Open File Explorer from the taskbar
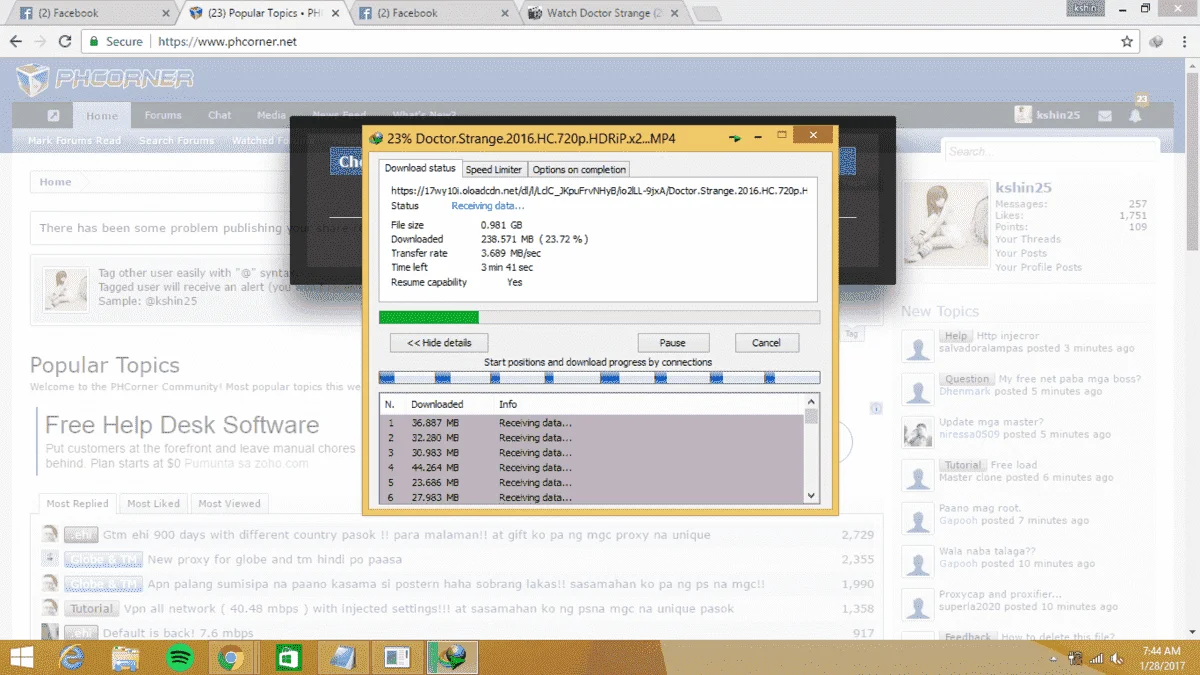The height and width of the screenshot is (675, 1200). click(125, 657)
